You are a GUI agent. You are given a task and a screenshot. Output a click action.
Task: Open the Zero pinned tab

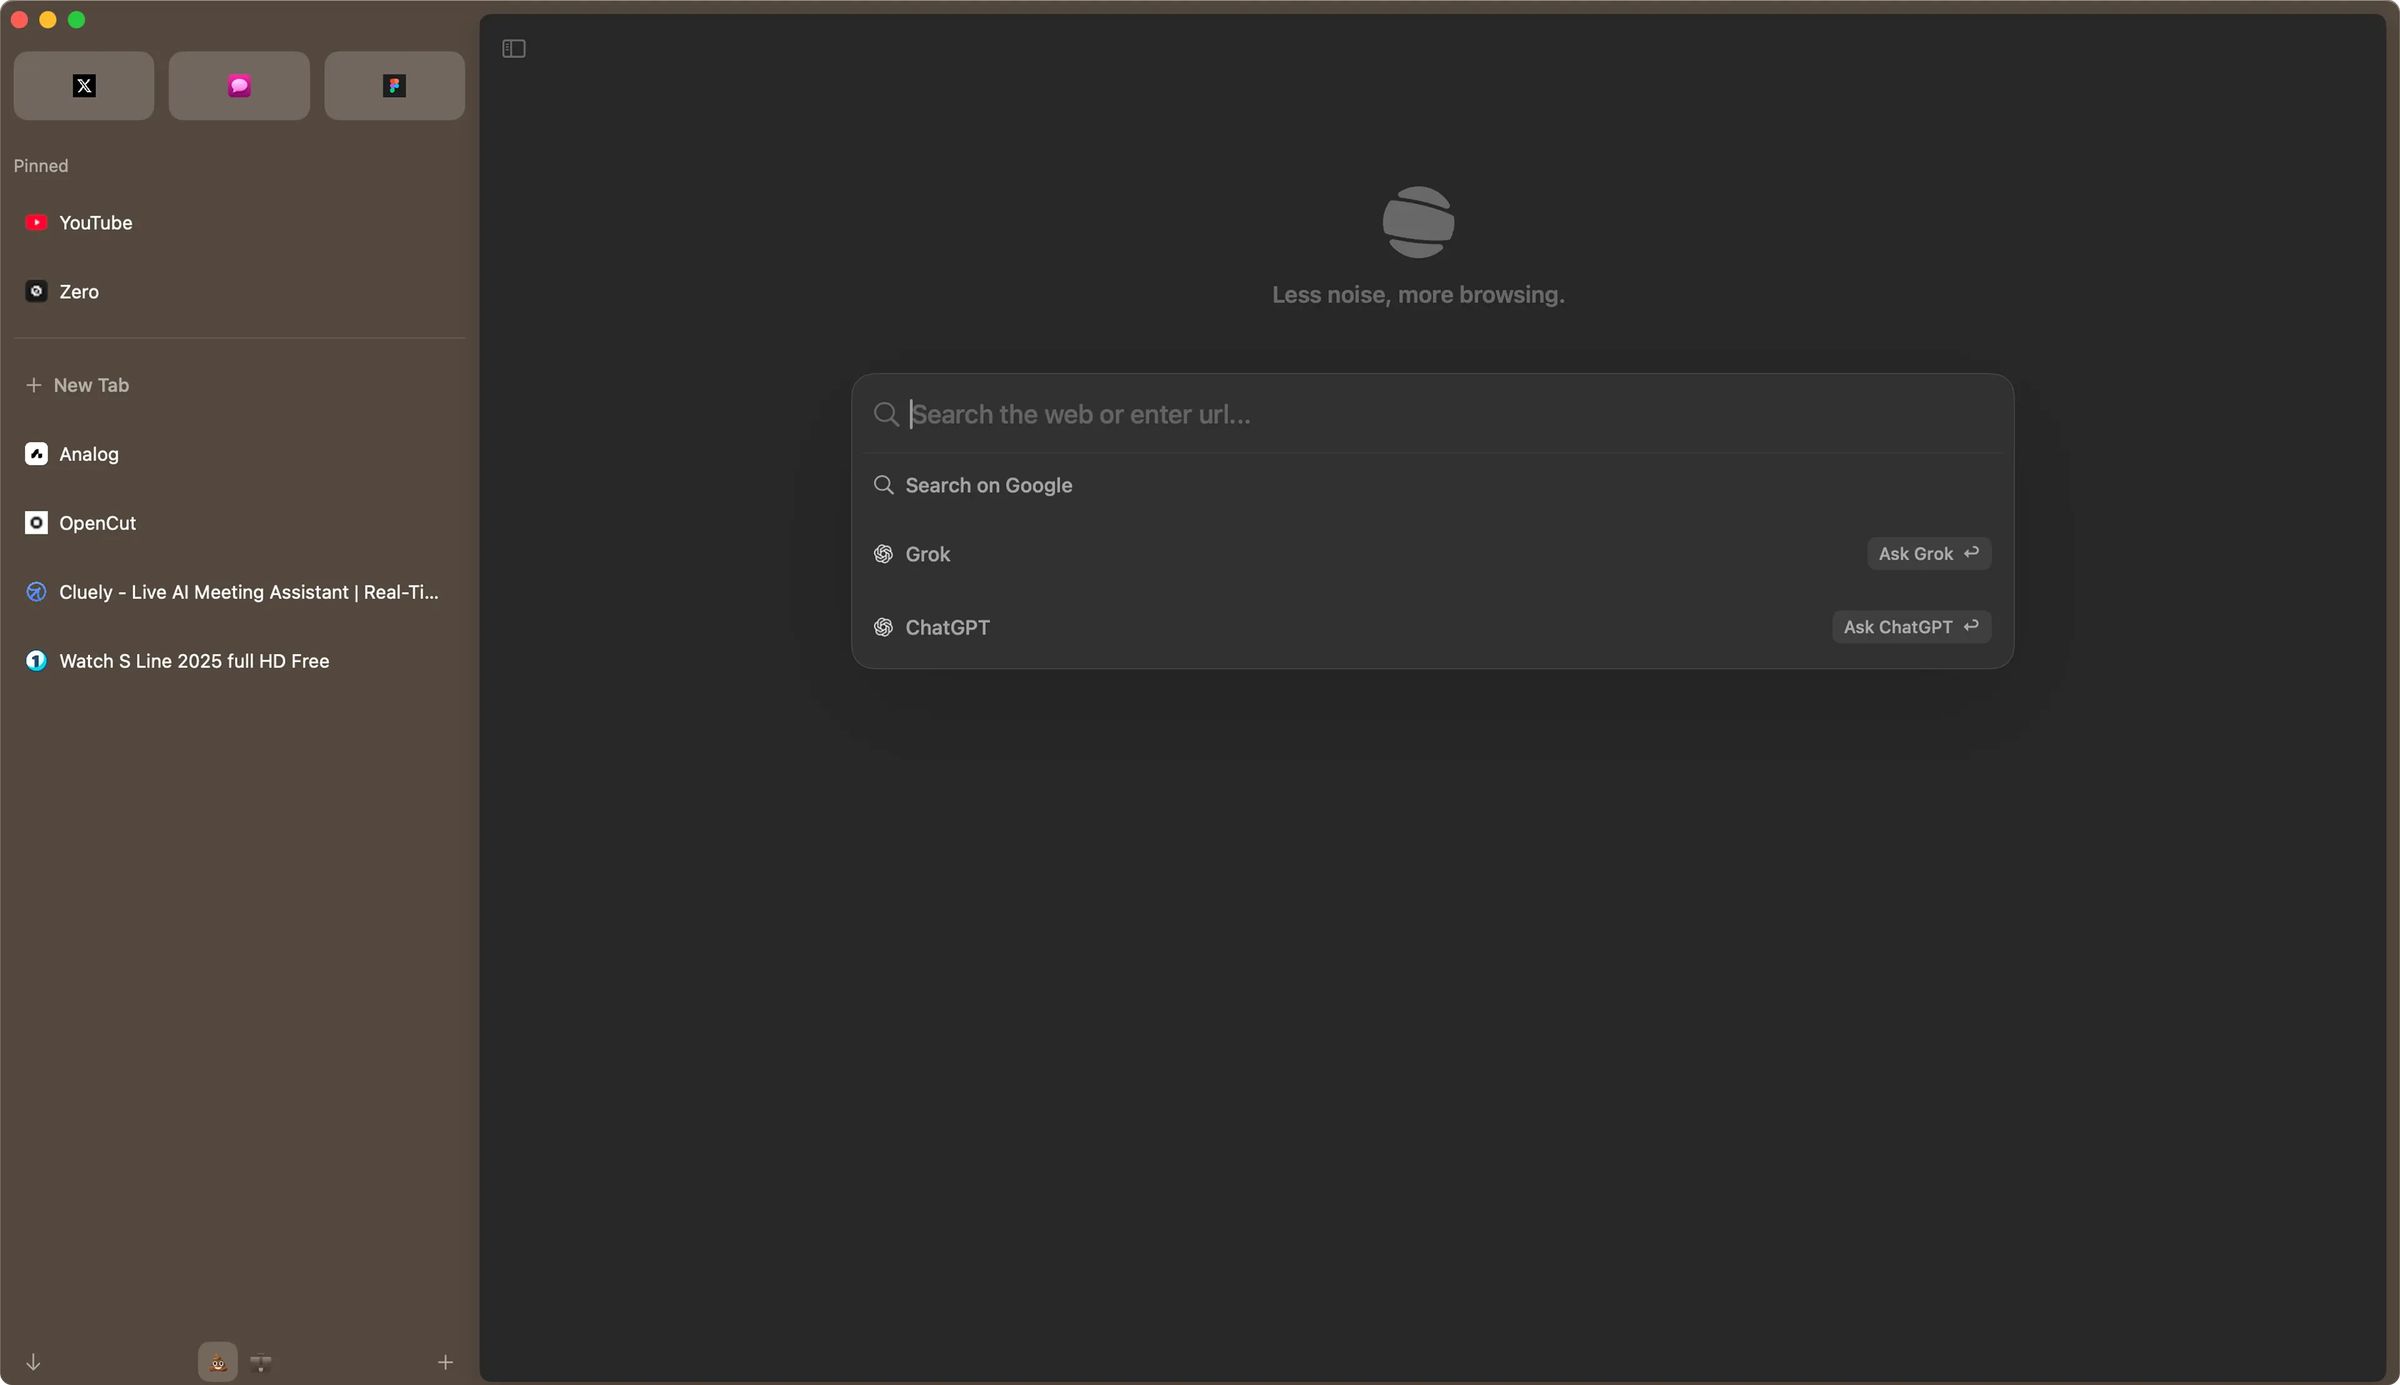click(78, 291)
